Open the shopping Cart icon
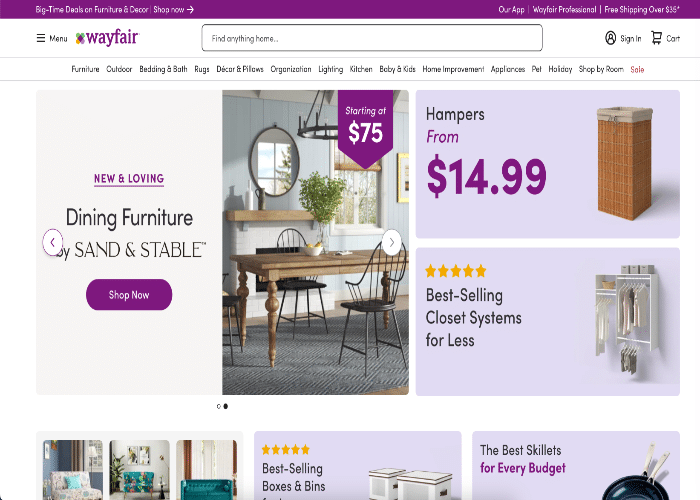This screenshot has height=500, width=700. (656, 38)
